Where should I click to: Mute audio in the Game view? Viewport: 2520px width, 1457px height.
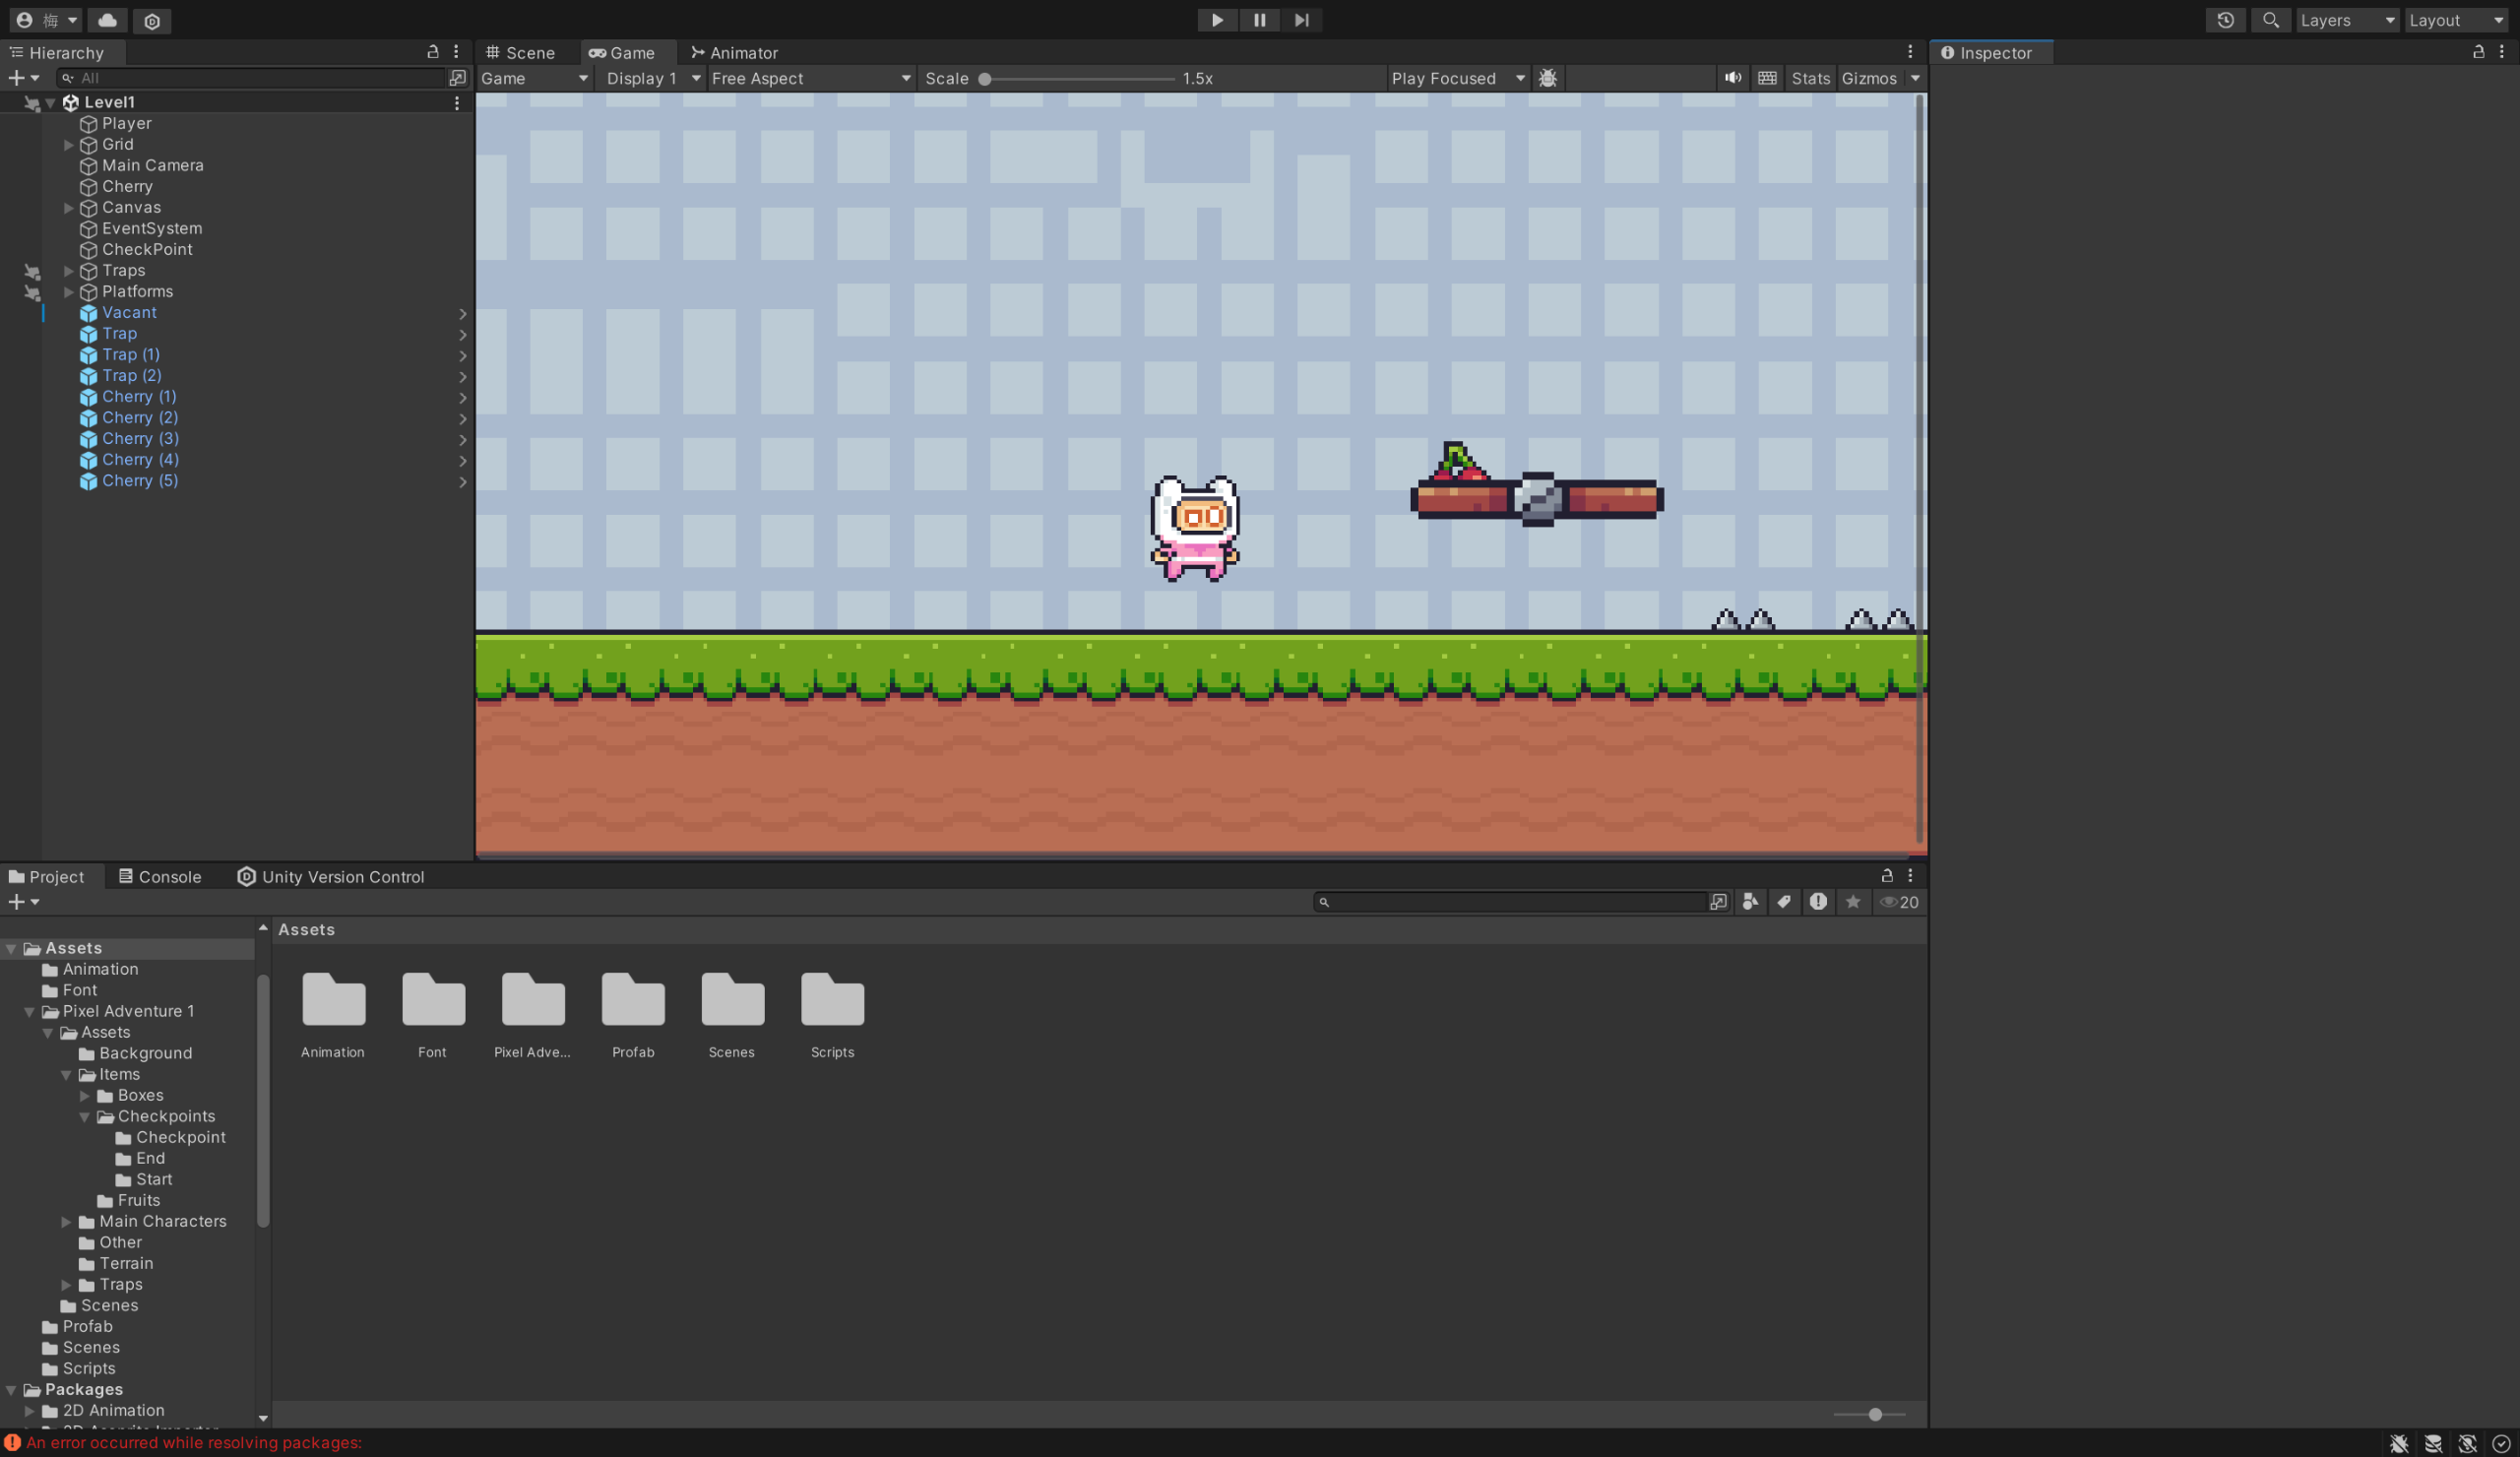[x=1733, y=78]
